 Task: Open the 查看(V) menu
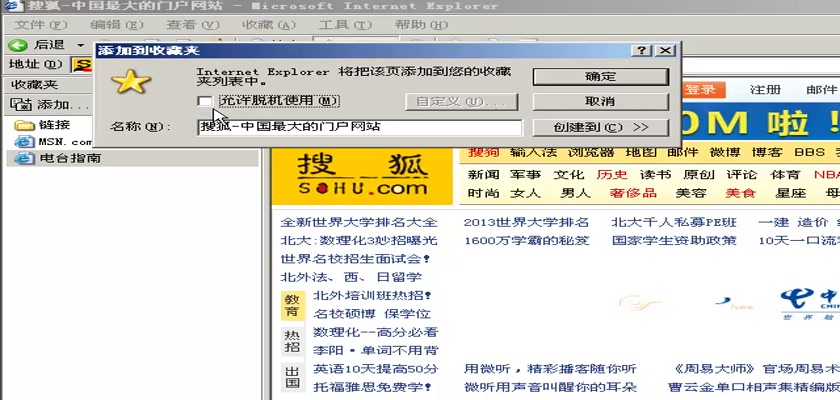pos(193,25)
